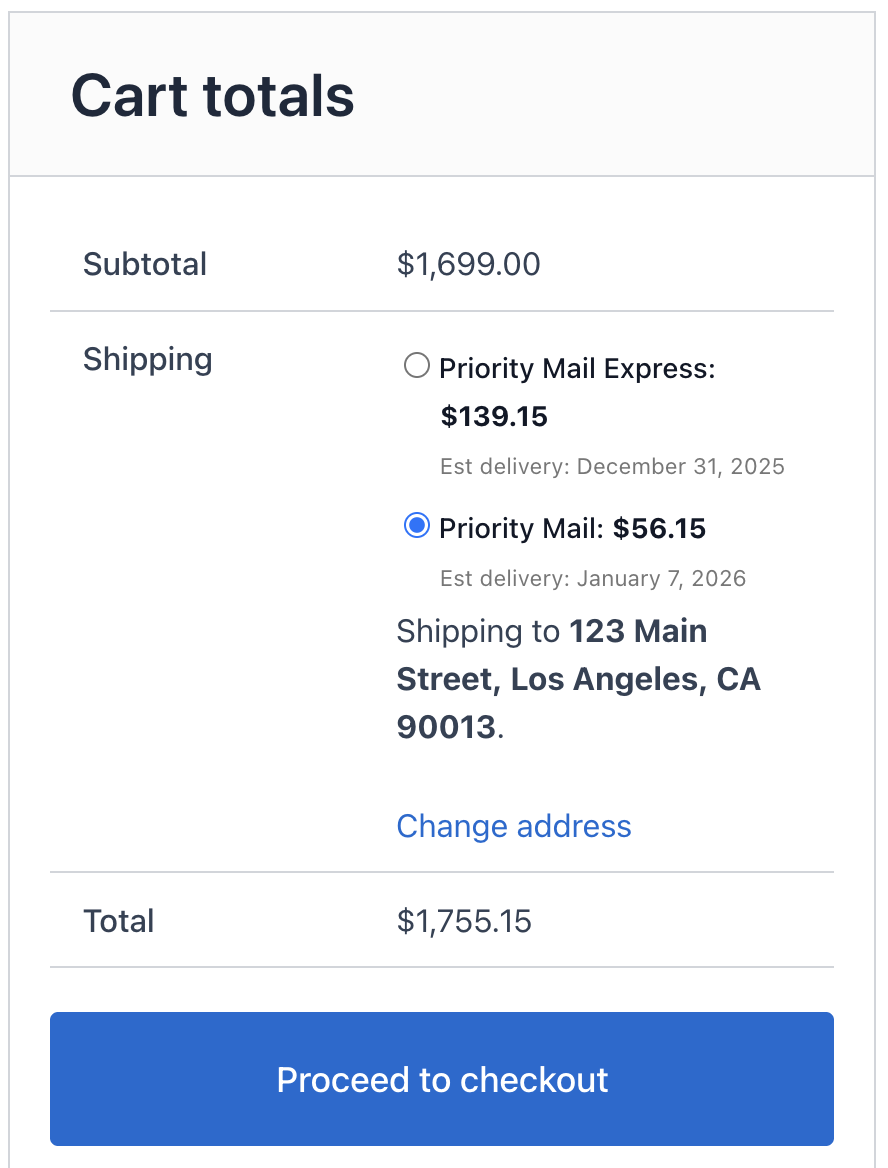Screen dimensions: 888x1168
Task: Open the Change address form
Action: click(x=513, y=826)
